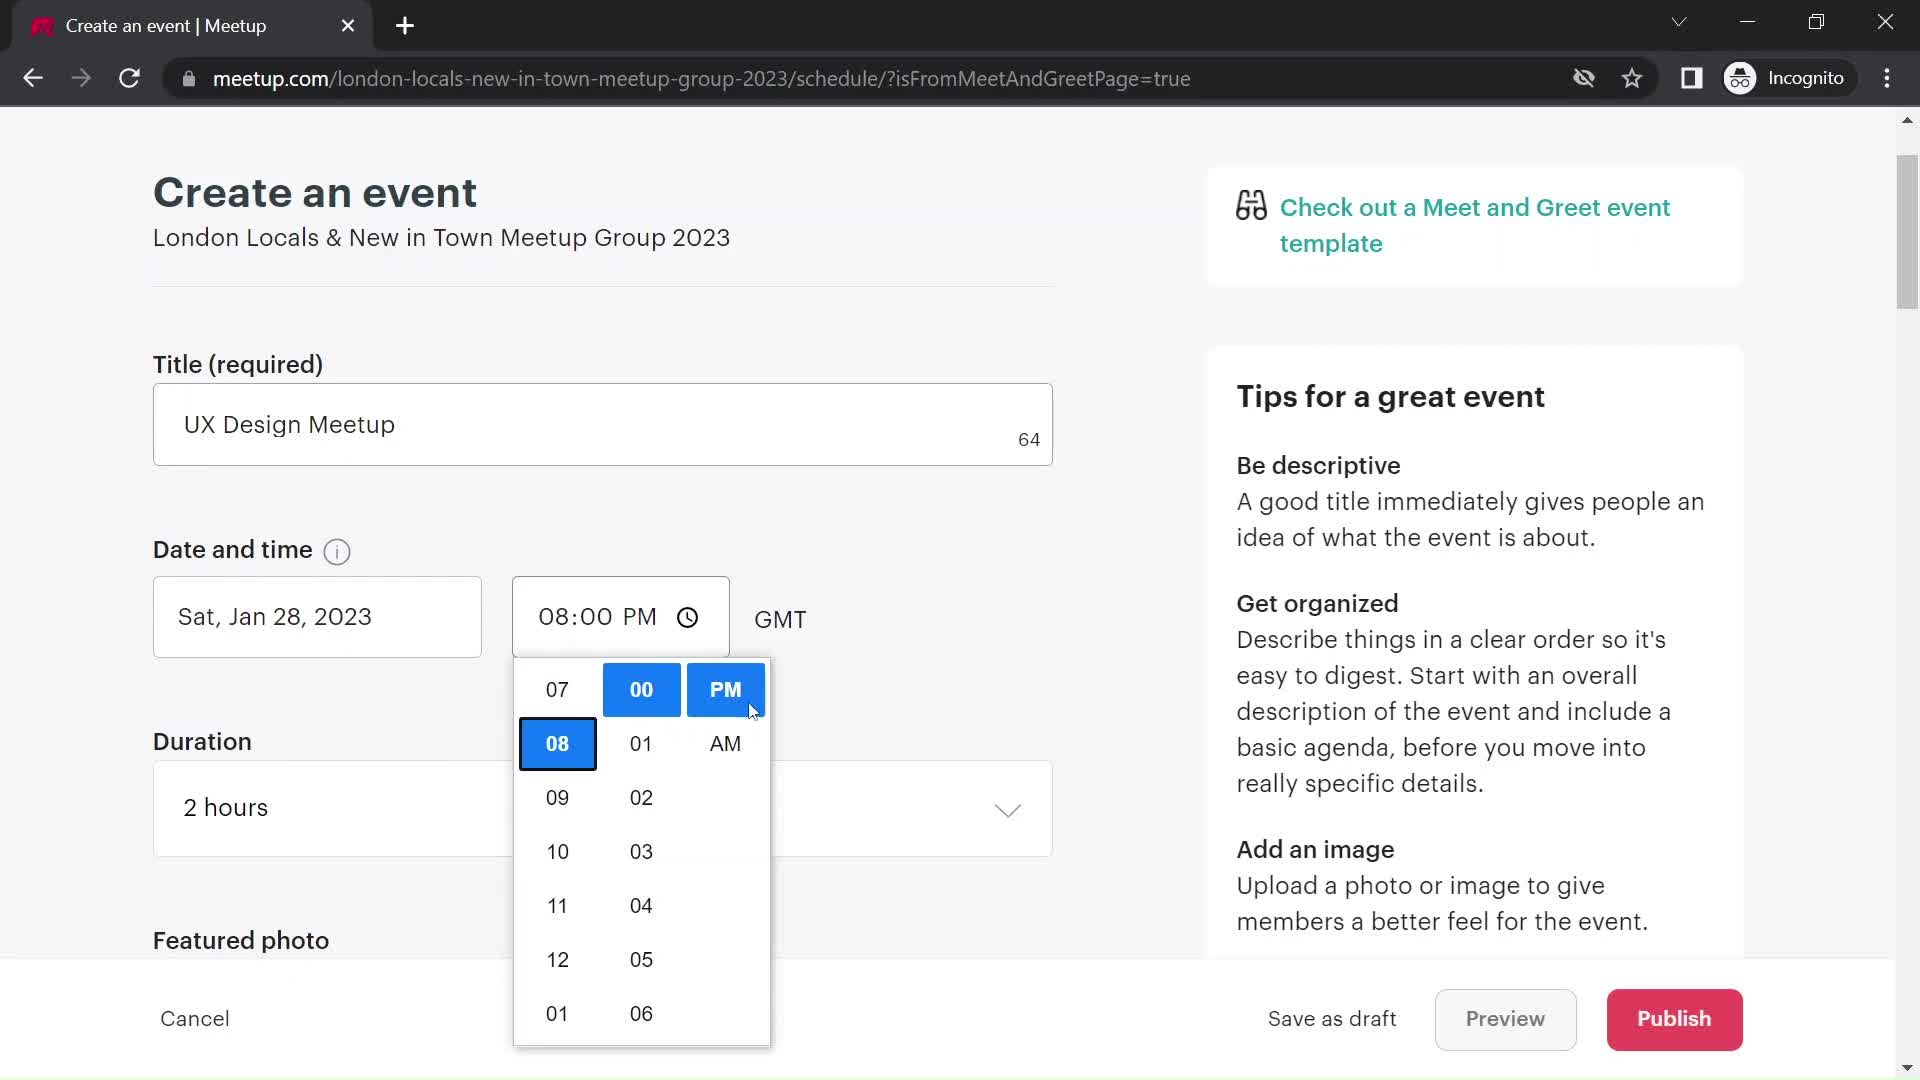Click the info icon next to Date and time
Viewport: 1920px width, 1080px height.
338,551
